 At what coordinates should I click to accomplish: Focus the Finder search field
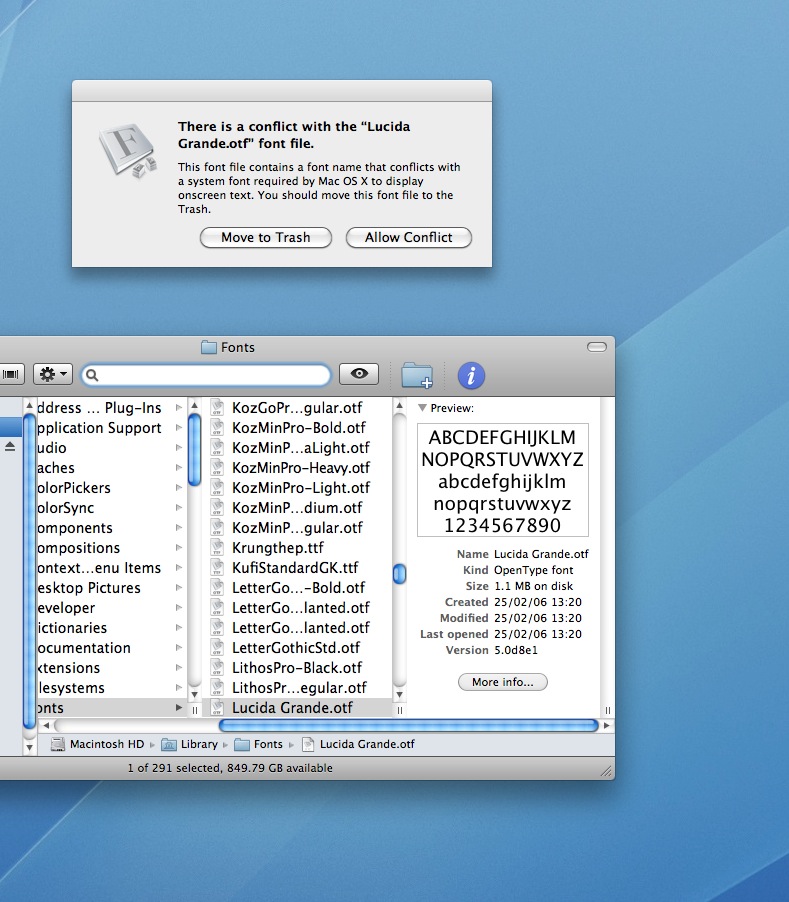click(206, 375)
